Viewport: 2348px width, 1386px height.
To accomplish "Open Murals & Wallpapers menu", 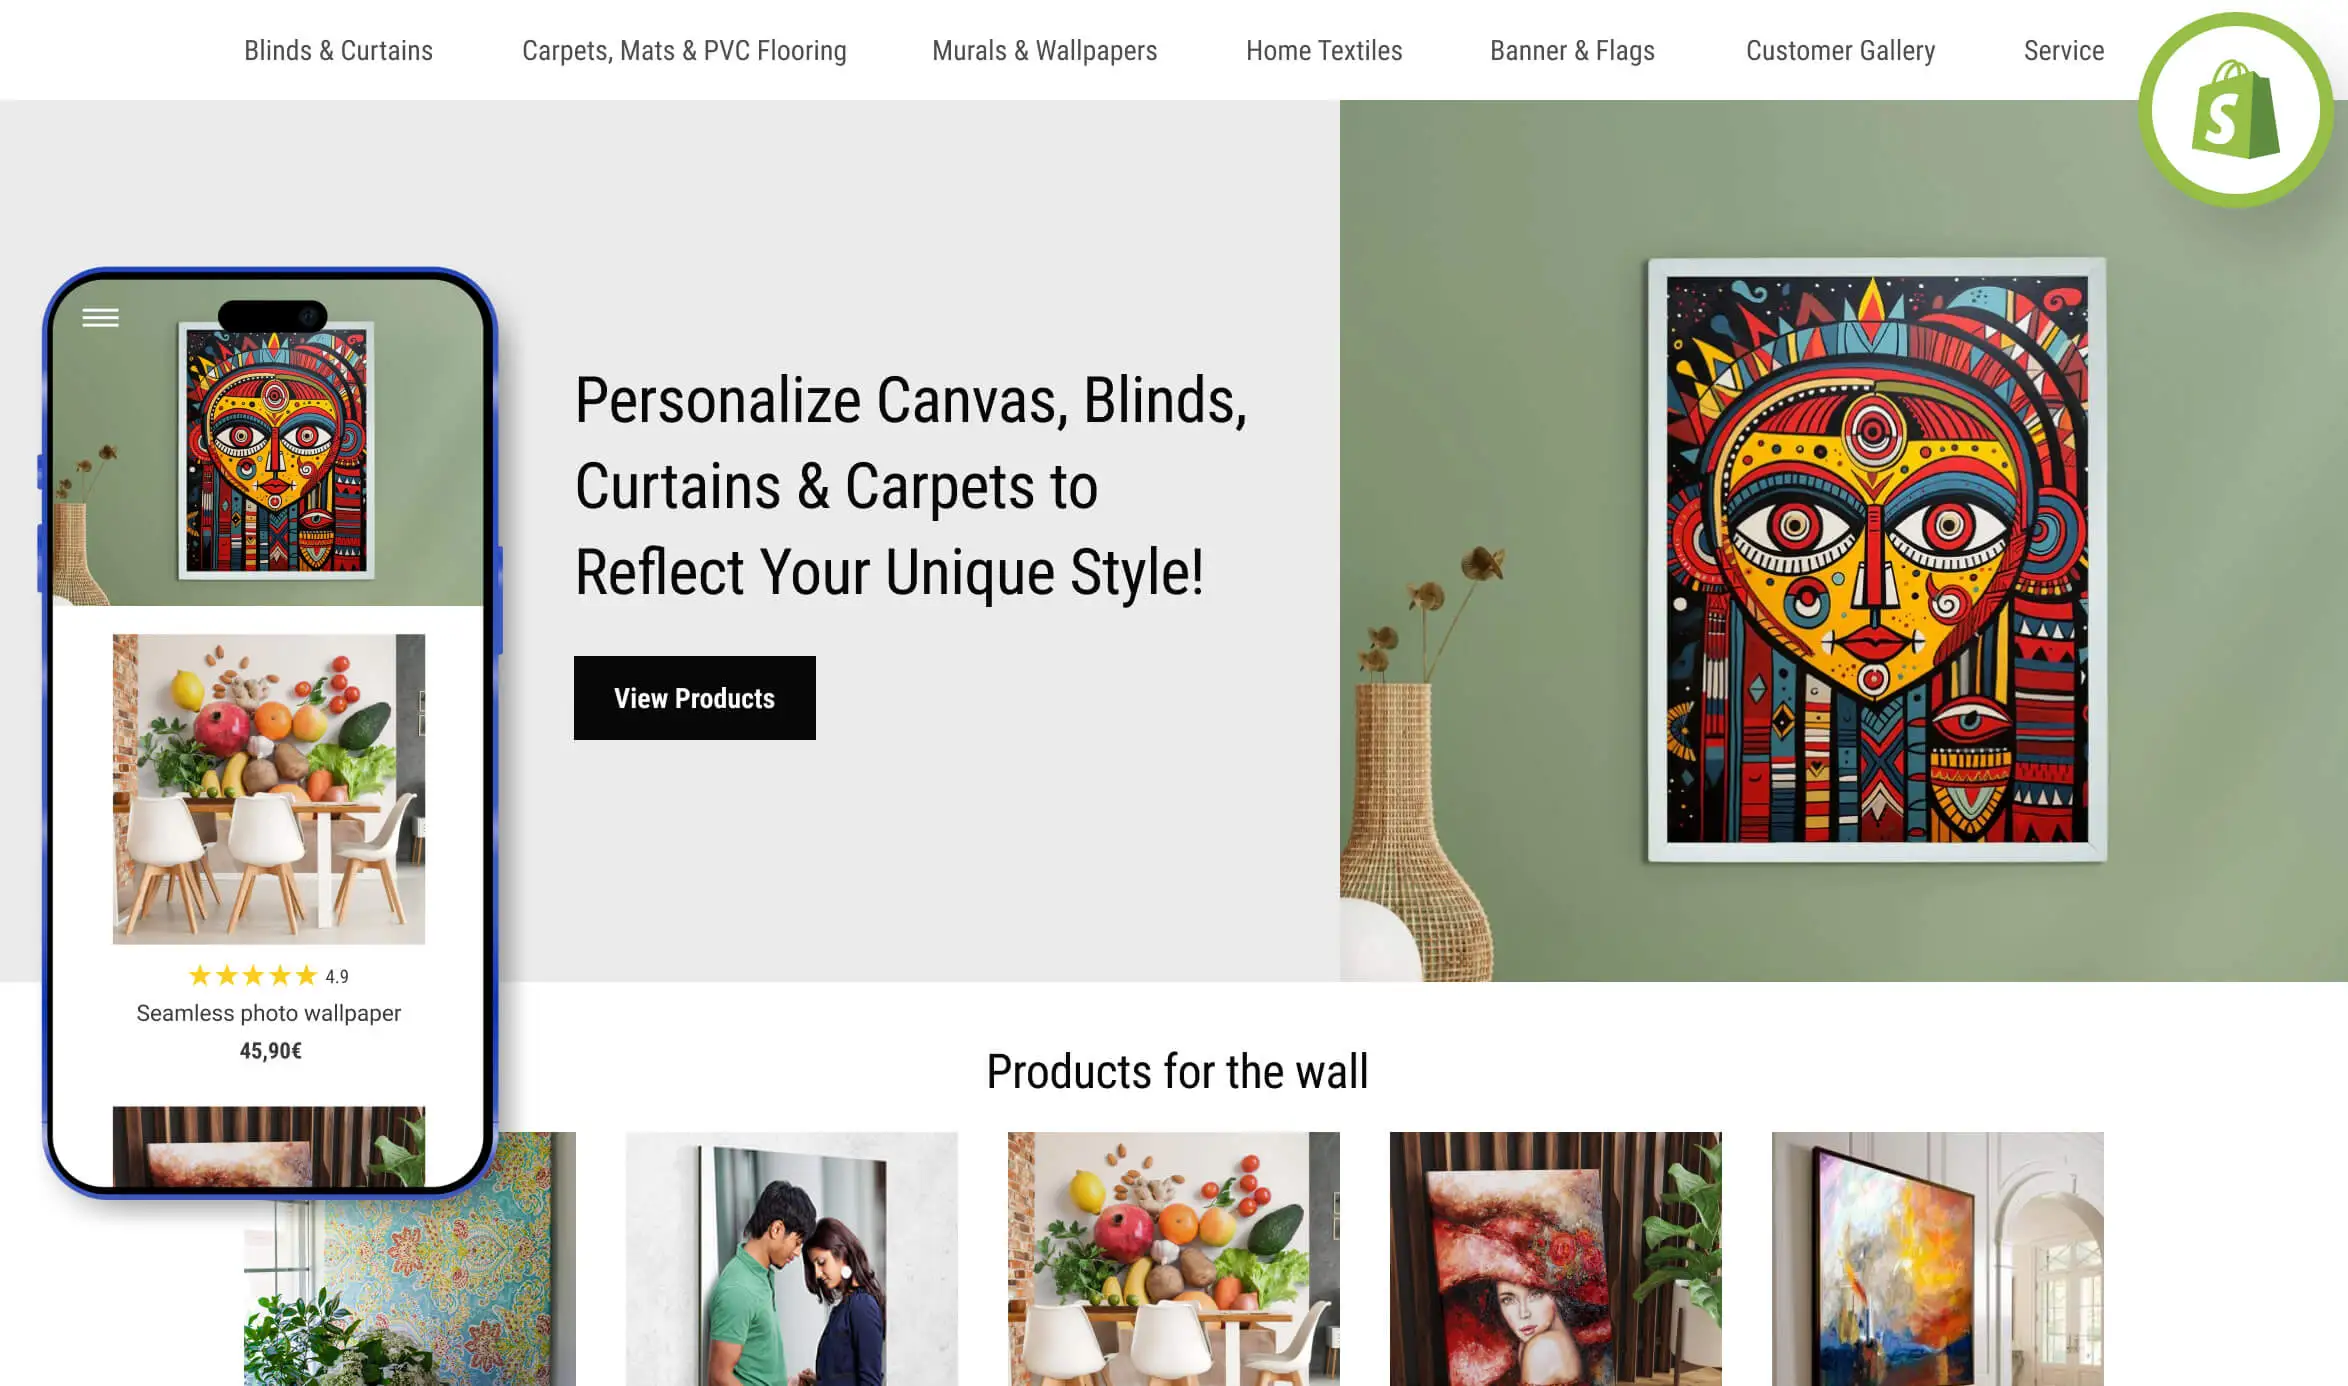I will 1044,50.
